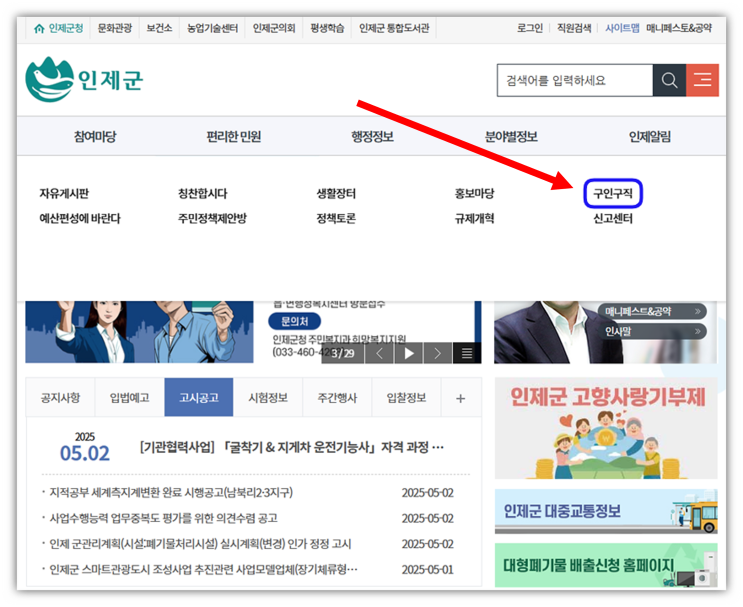Click 대형폐기물 배출신청 홈페이지 banner
Image resolution: width=743 pixels, height=607 pixels.
(606, 565)
